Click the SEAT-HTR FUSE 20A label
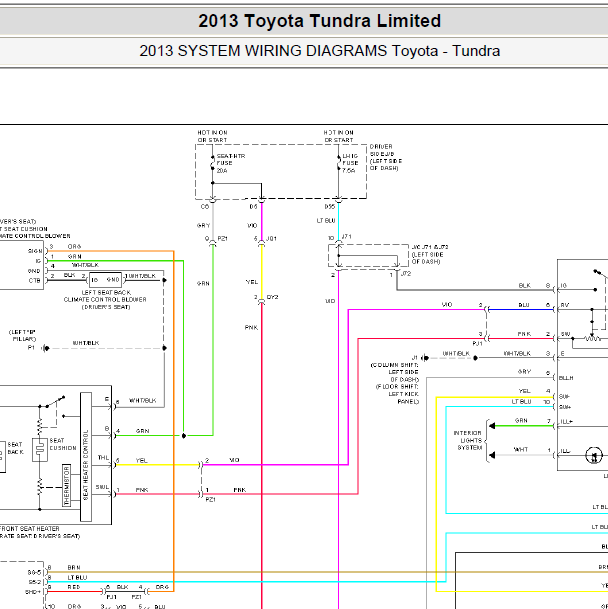Viewport: 608px width, 609px height. 231,163
